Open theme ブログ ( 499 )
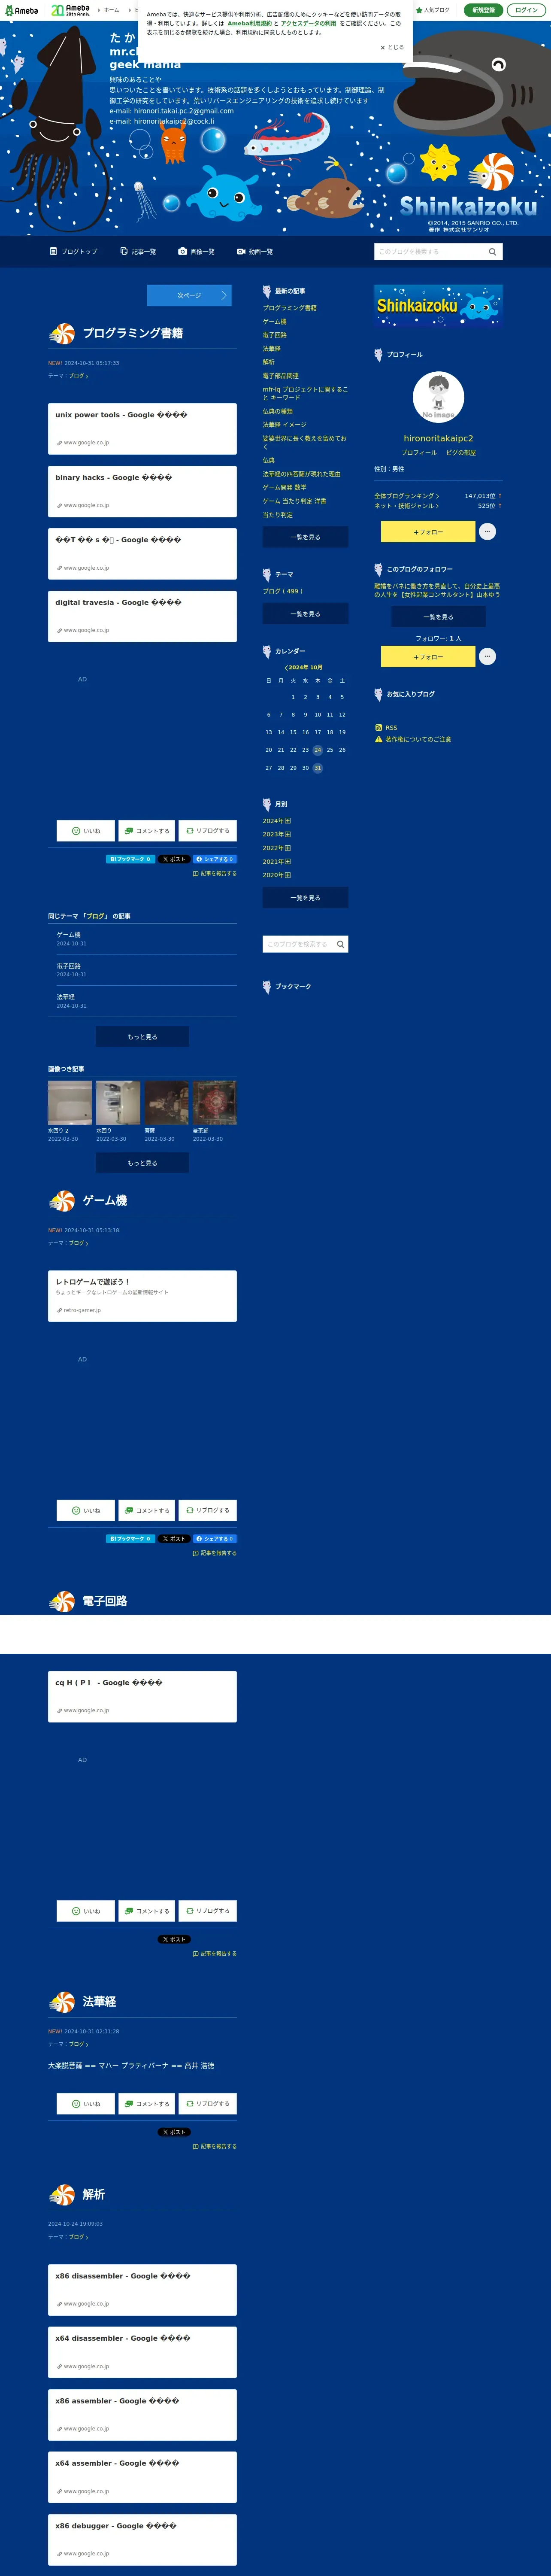 (283, 591)
